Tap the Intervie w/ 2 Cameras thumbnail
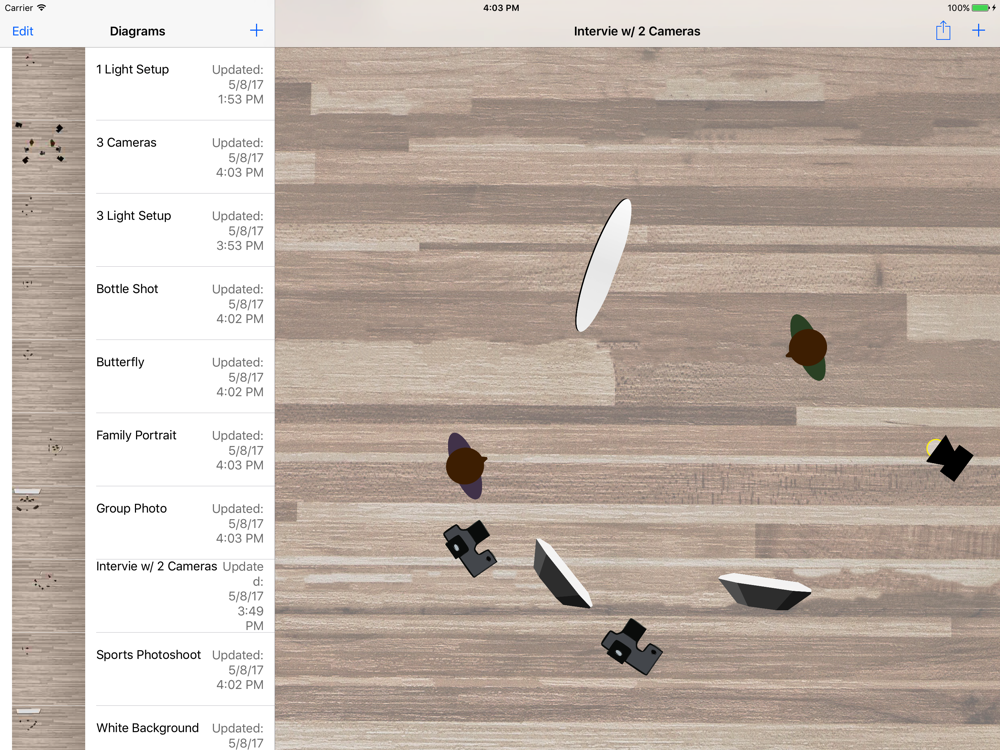The width and height of the screenshot is (1000, 750). pos(48,596)
